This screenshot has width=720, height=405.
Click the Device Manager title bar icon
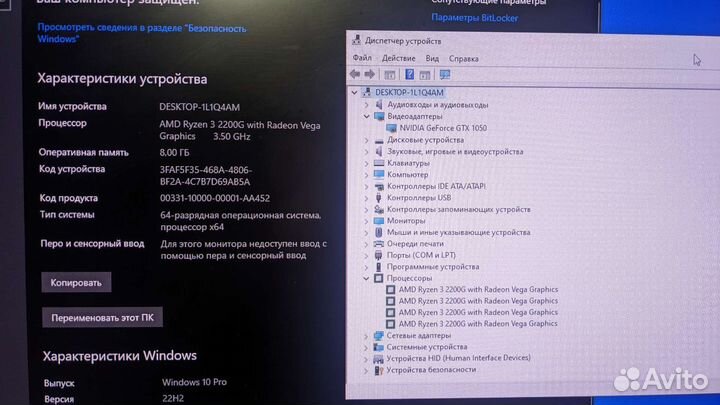356,40
